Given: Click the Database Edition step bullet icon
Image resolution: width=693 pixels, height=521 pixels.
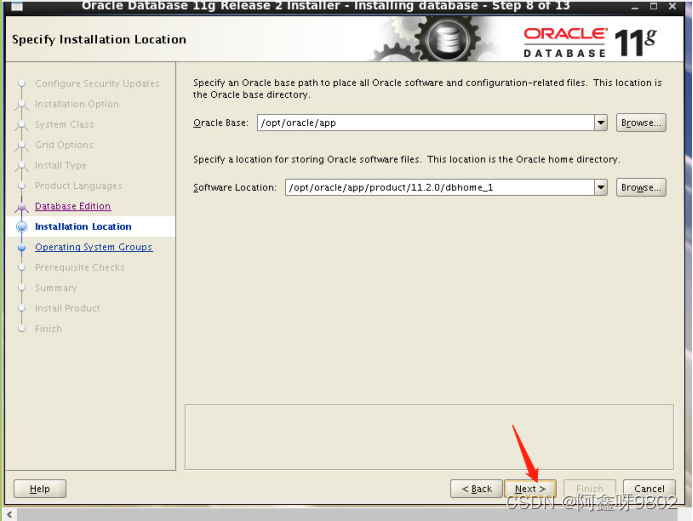Looking at the screenshot, I should (x=22, y=206).
